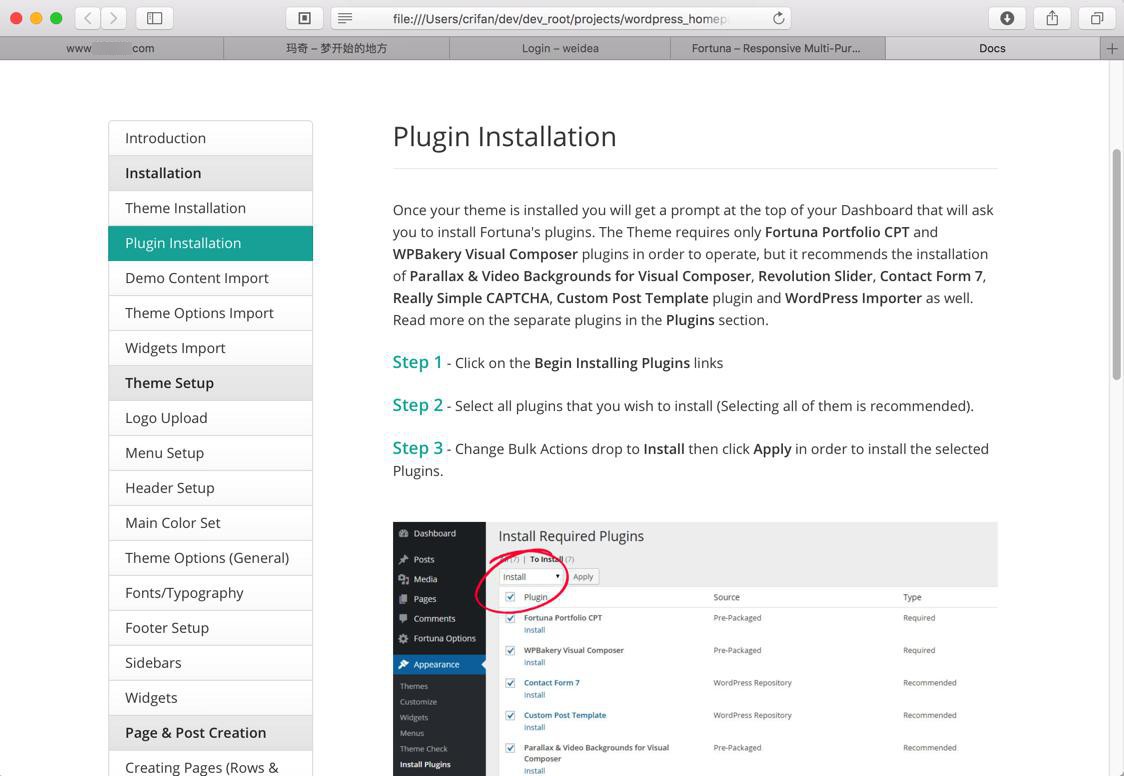Viewport: 1124px width, 776px height.
Task: Open Footer Setup in sidebar
Action: (x=210, y=628)
